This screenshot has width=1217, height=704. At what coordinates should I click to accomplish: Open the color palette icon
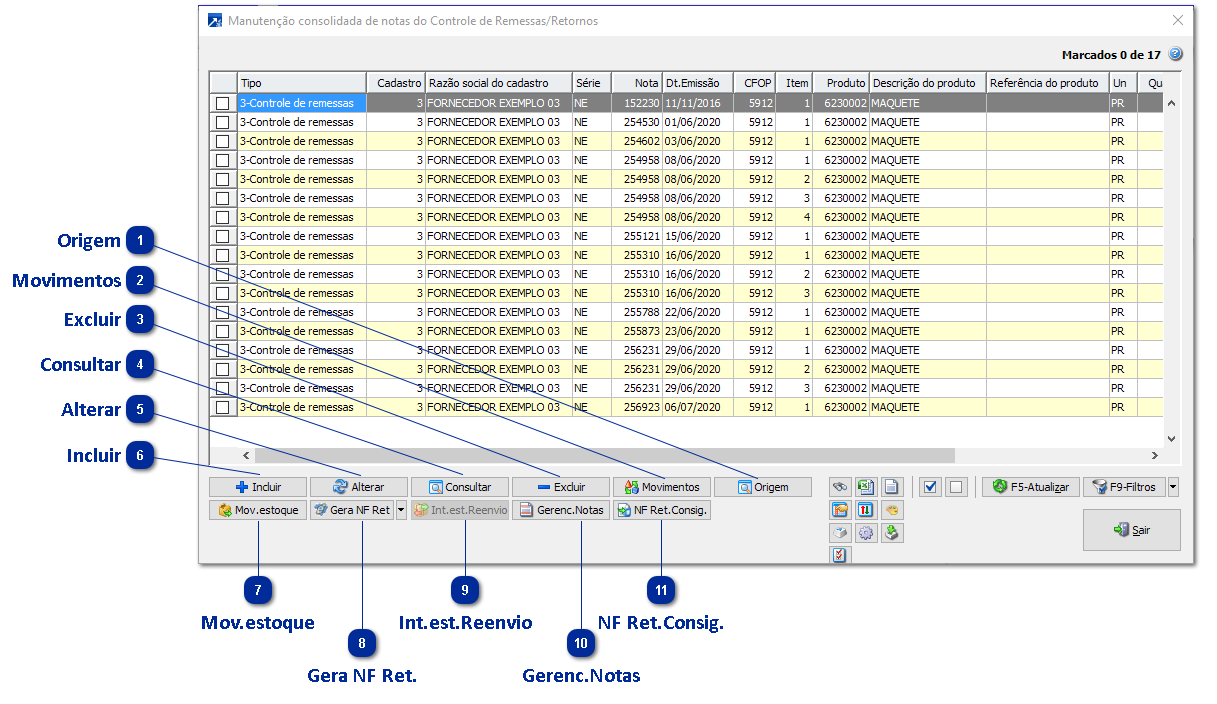[891, 510]
